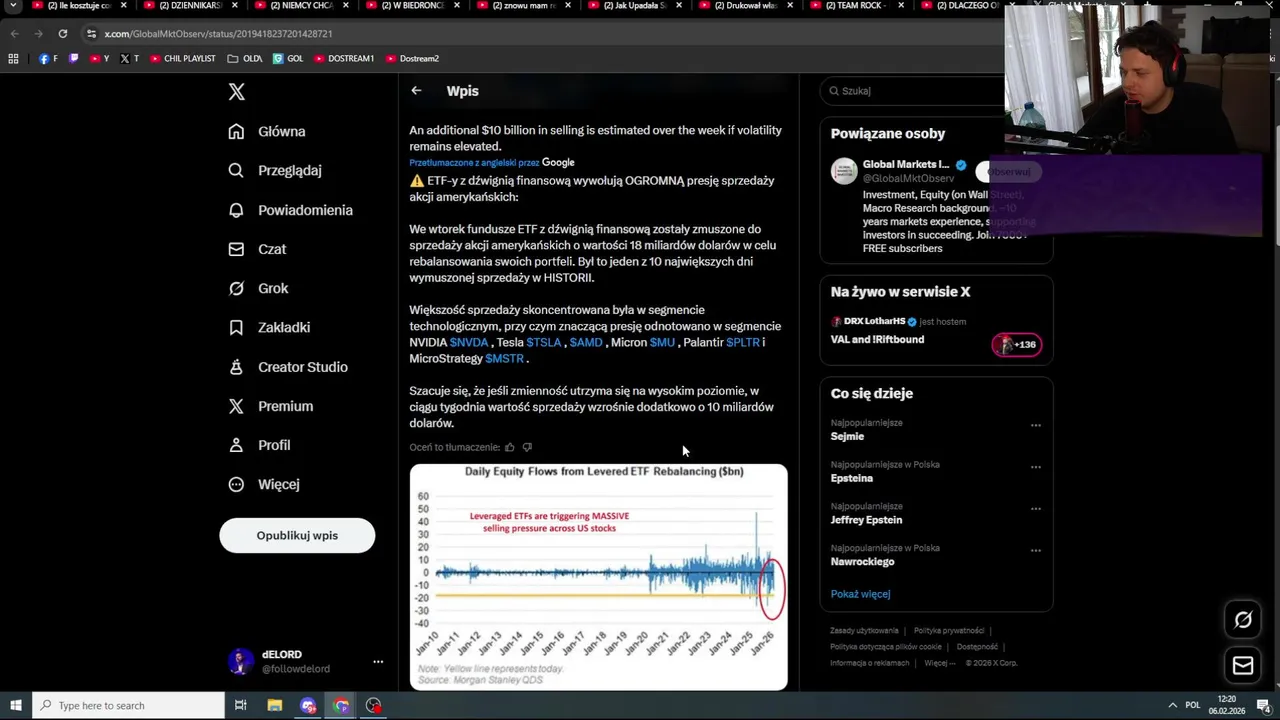Open the OLD bookmarks folder
This screenshot has height=720, width=1280.
tap(245, 59)
